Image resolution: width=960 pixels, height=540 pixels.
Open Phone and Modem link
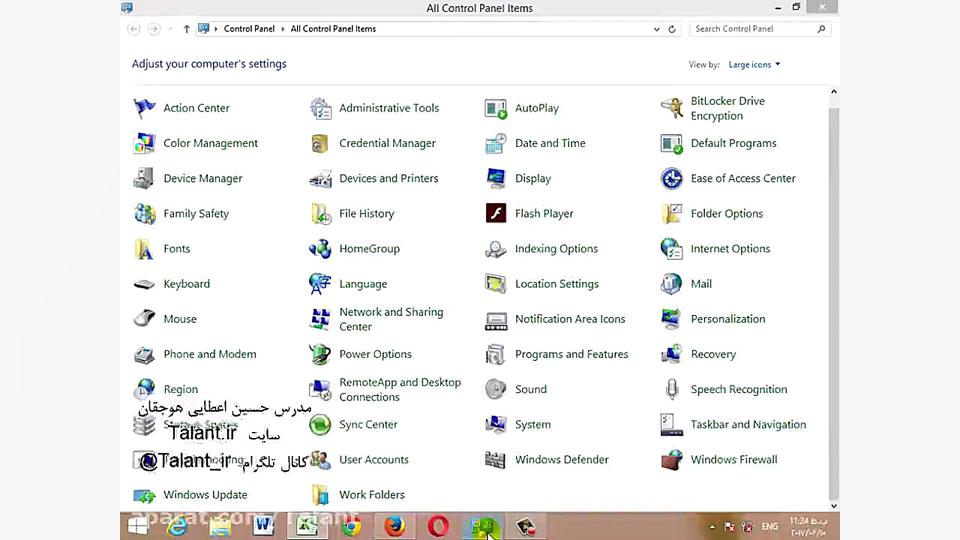pyautogui.click(x=210, y=354)
